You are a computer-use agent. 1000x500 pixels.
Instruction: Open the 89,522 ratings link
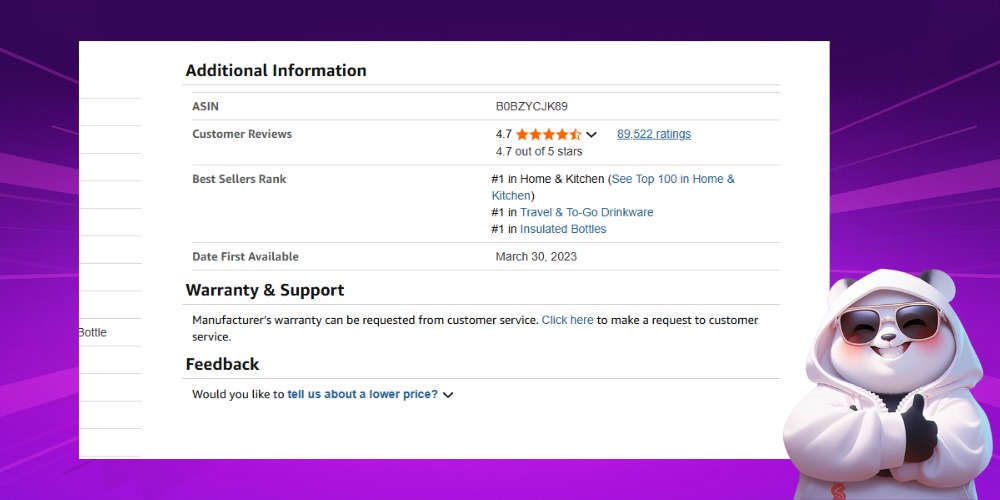point(653,134)
